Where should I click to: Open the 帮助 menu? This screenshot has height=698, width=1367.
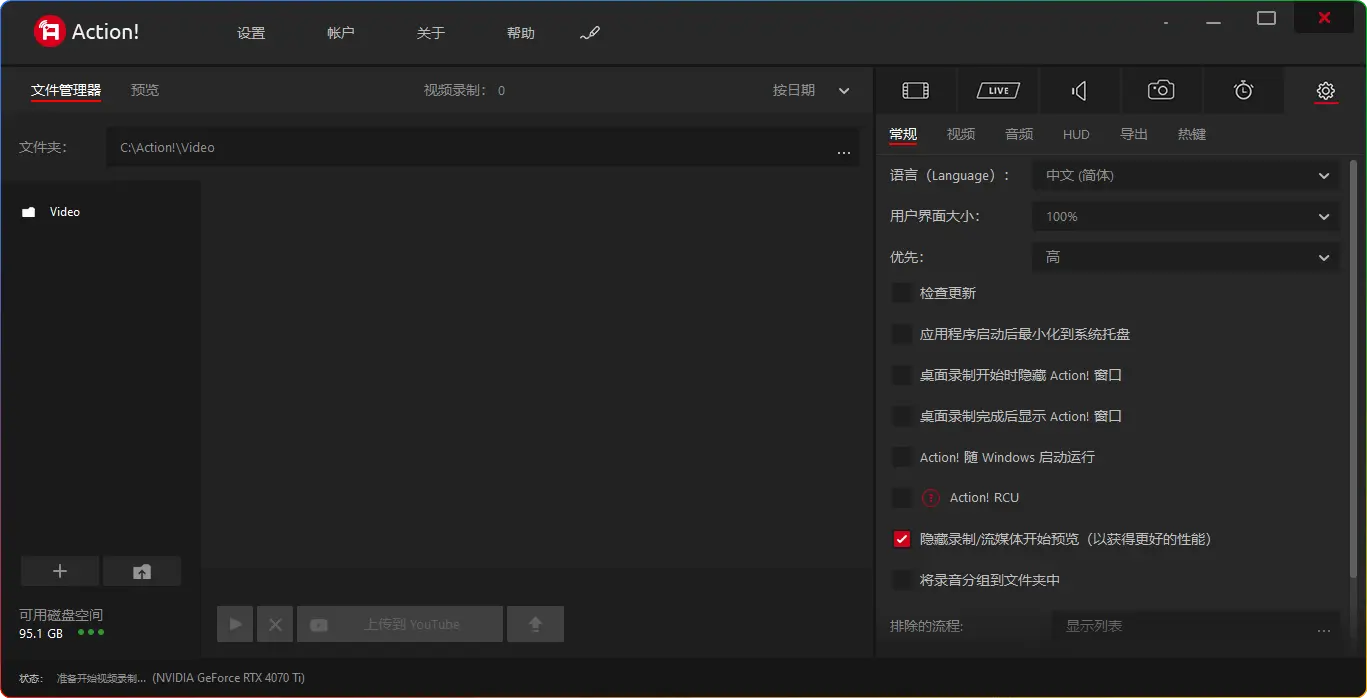520,33
